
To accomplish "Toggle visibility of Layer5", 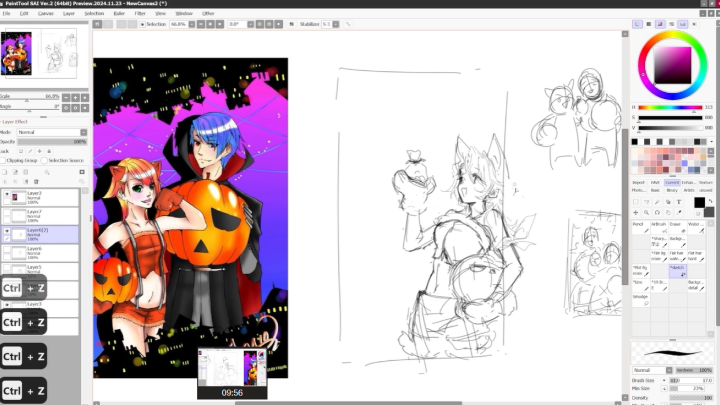I will [6, 268].
